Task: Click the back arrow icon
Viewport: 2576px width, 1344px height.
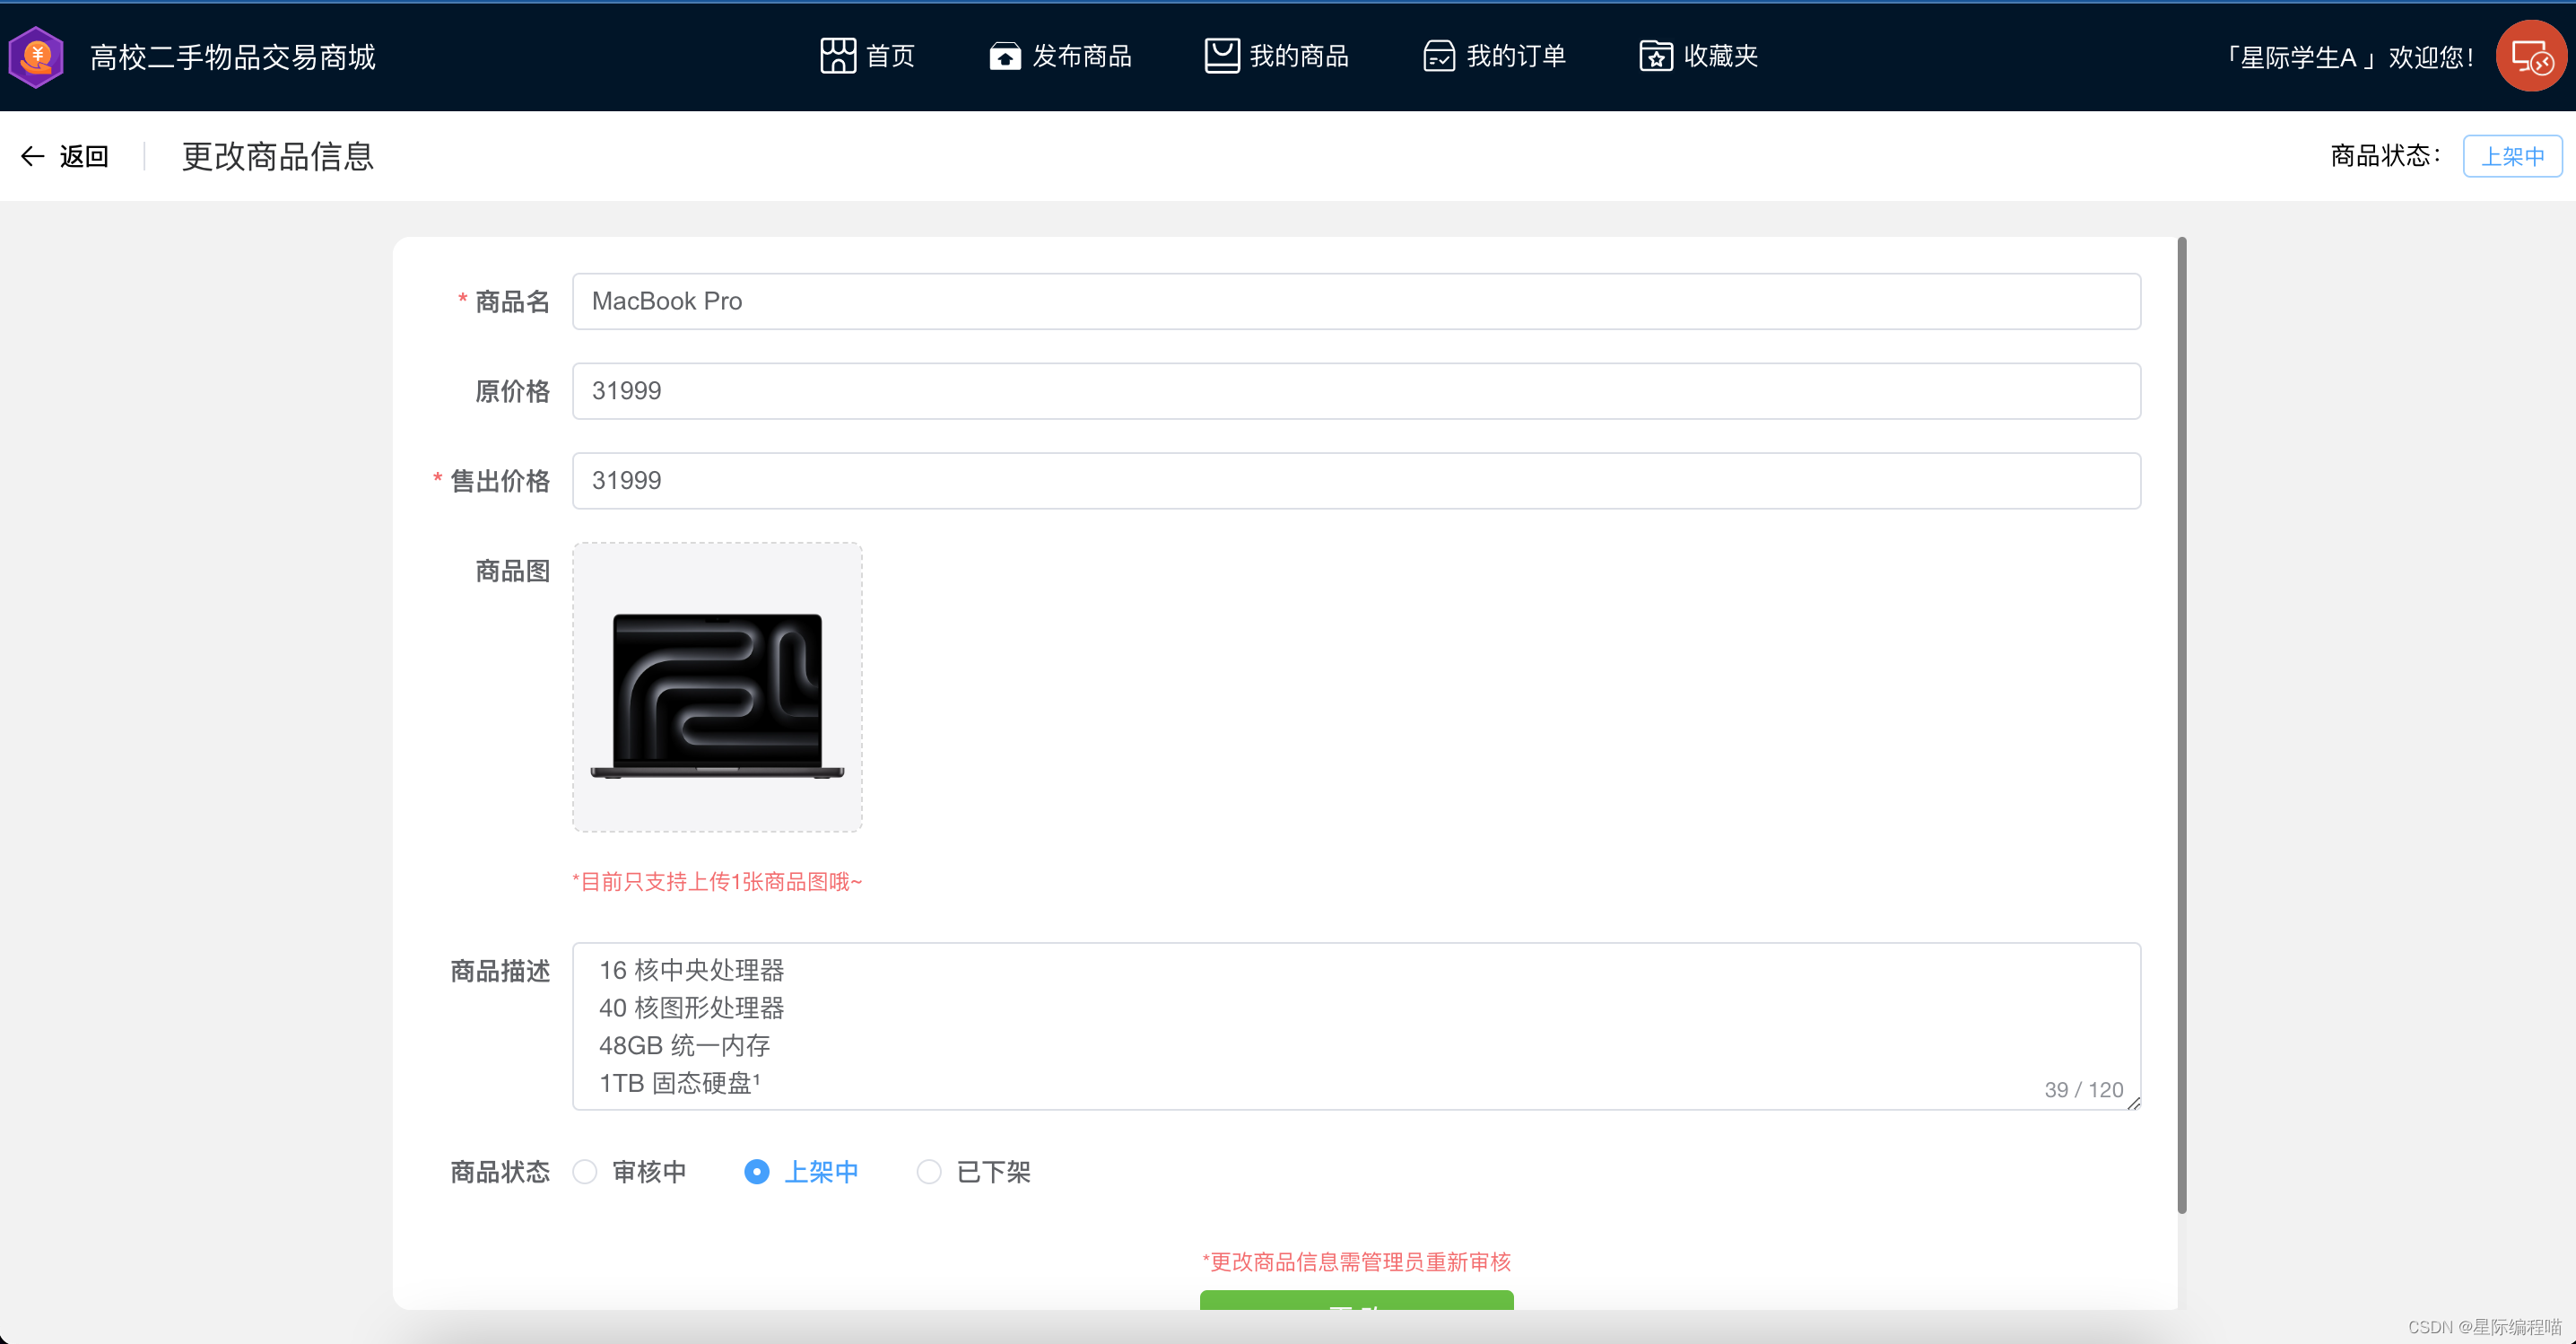Action: (x=33, y=156)
